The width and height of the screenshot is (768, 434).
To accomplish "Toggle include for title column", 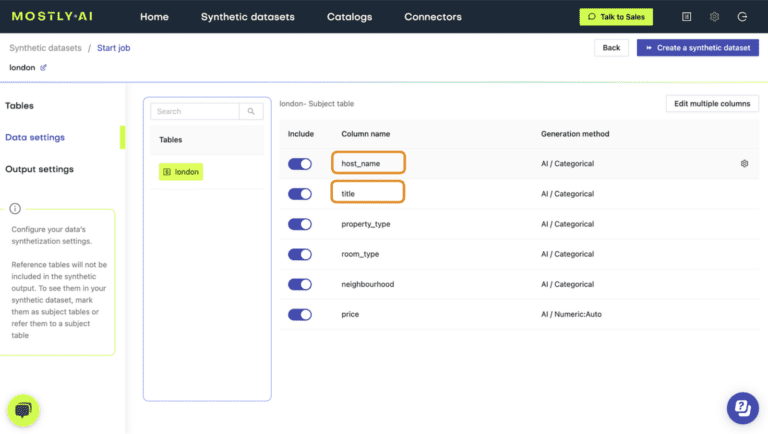I will (x=300, y=194).
